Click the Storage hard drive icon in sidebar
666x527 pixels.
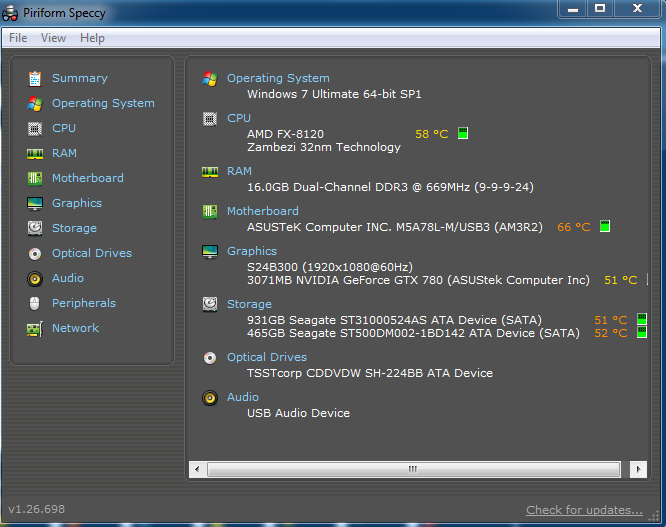point(35,228)
